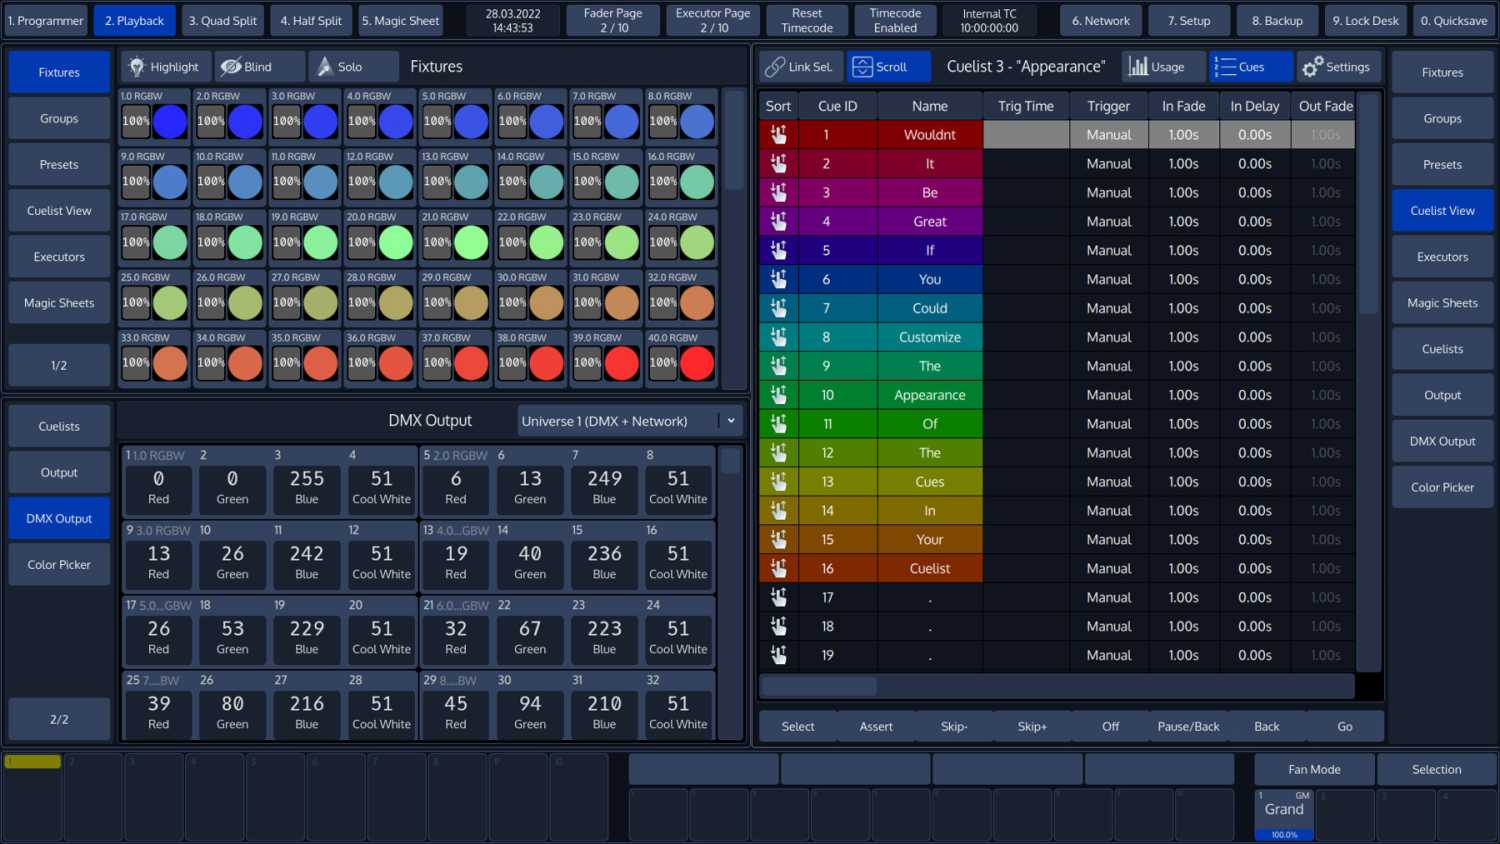Image resolution: width=1500 pixels, height=844 pixels.
Task: Click hand icon of cue 5 If
Action: coord(778,251)
